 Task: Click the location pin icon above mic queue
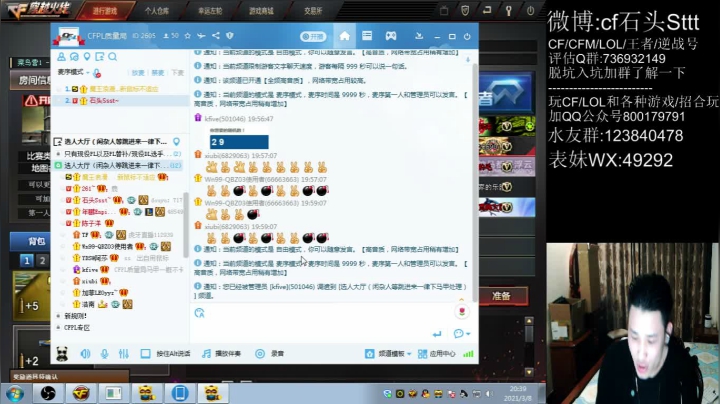tap(87, 56)
